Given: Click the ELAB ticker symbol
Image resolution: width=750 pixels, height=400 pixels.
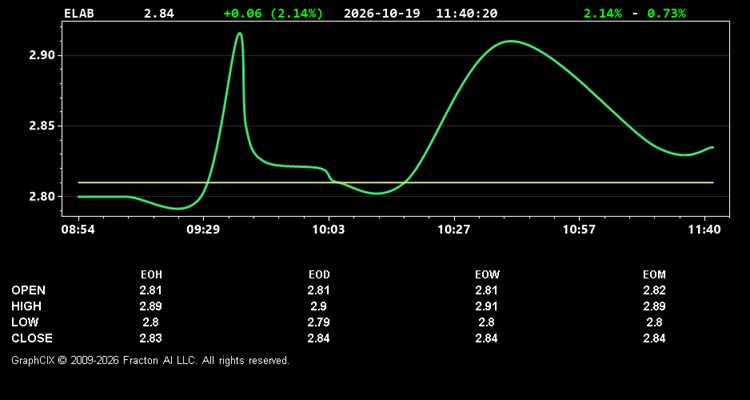Looking at the screenshot, I should tap(79, 13).
